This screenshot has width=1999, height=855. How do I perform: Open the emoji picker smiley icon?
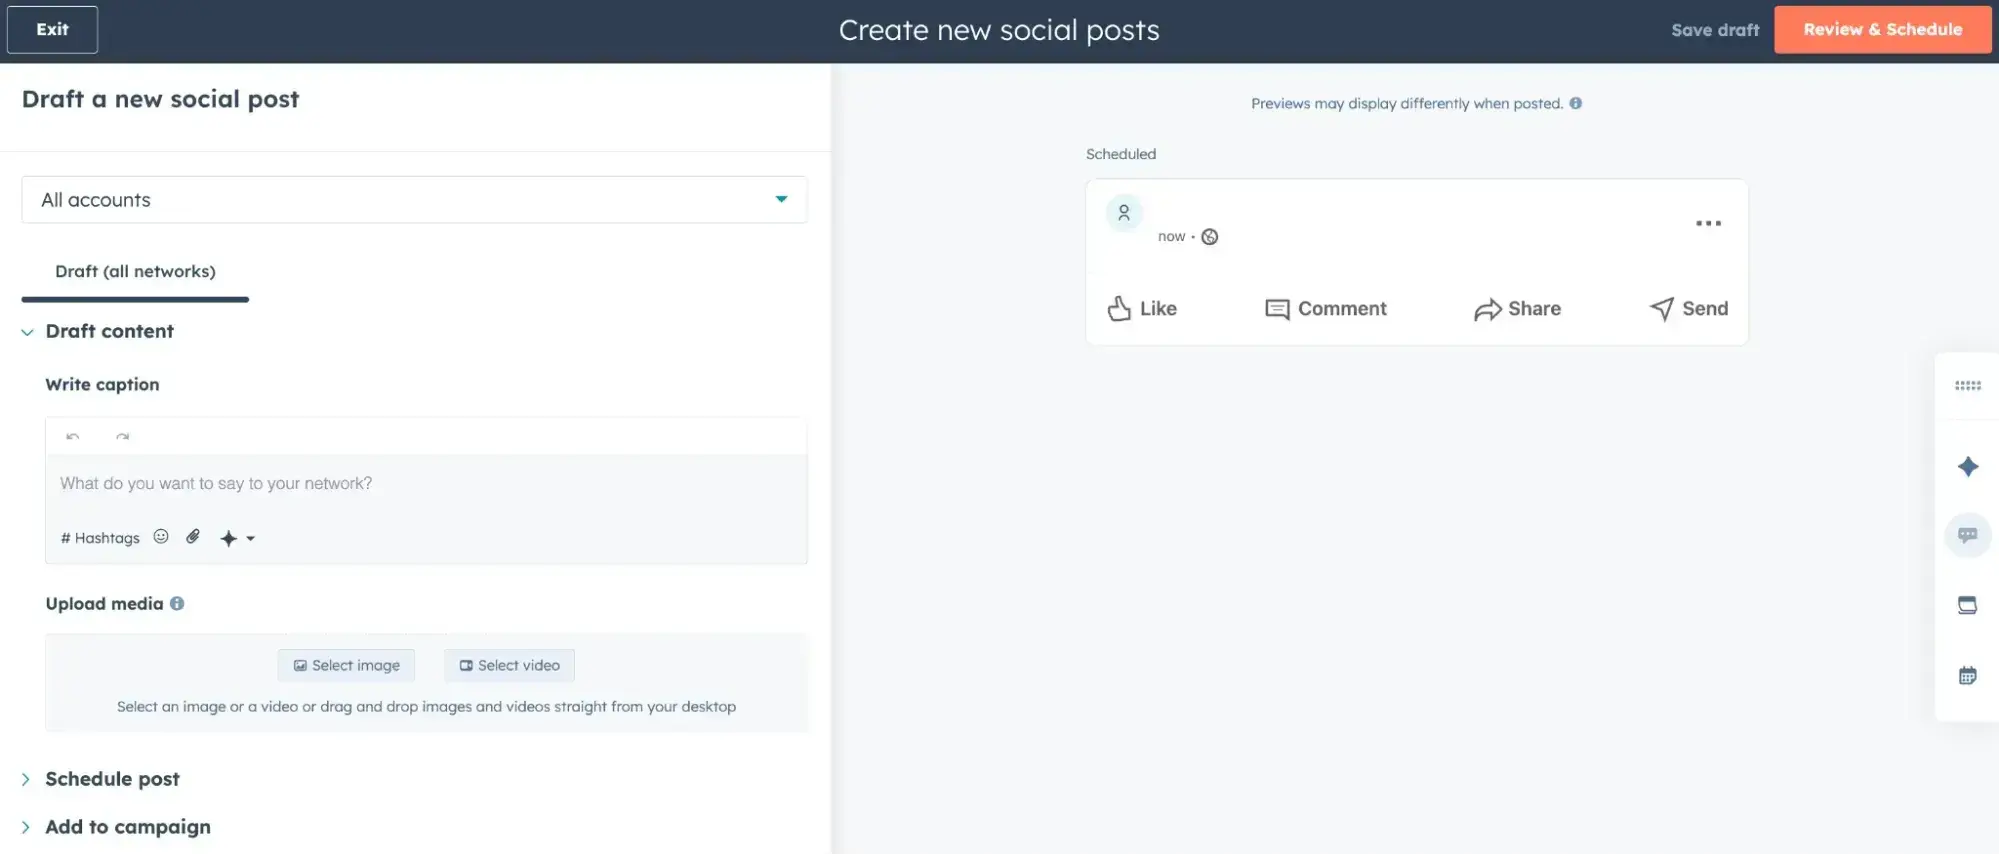point(161,537)
